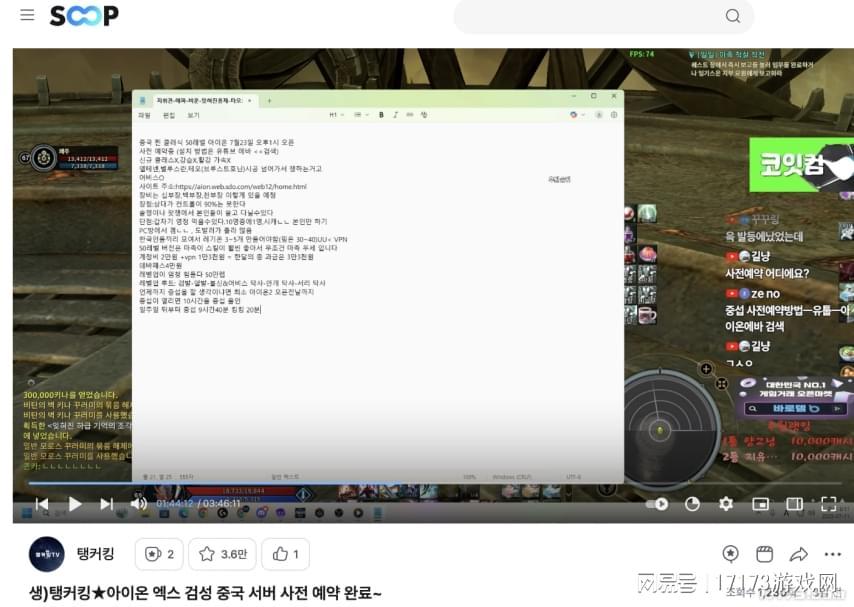Like the video with thumbs up

click(x=286, y=554)
